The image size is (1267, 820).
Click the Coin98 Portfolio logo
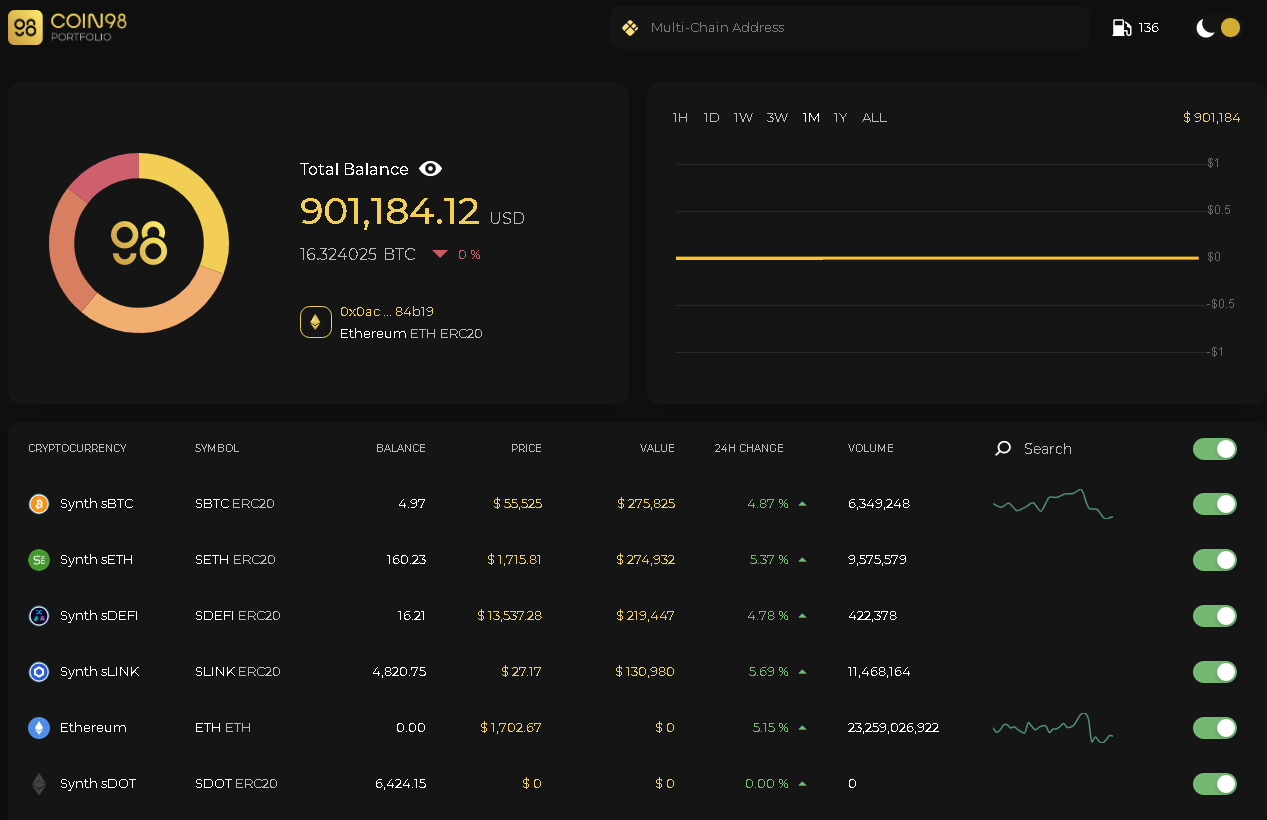click(x=68, y=27)
